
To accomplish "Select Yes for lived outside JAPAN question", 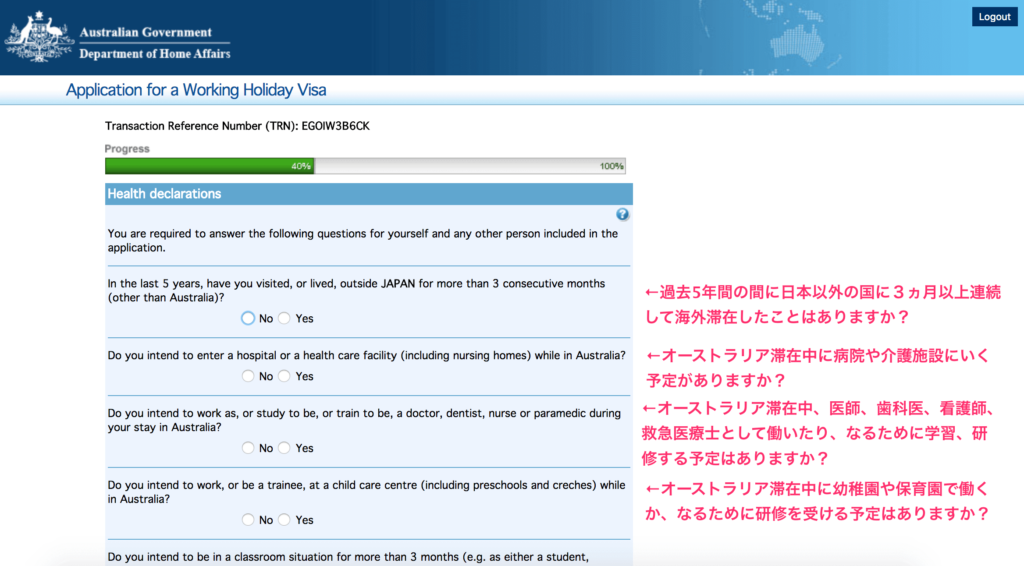I will click(284, 318).
